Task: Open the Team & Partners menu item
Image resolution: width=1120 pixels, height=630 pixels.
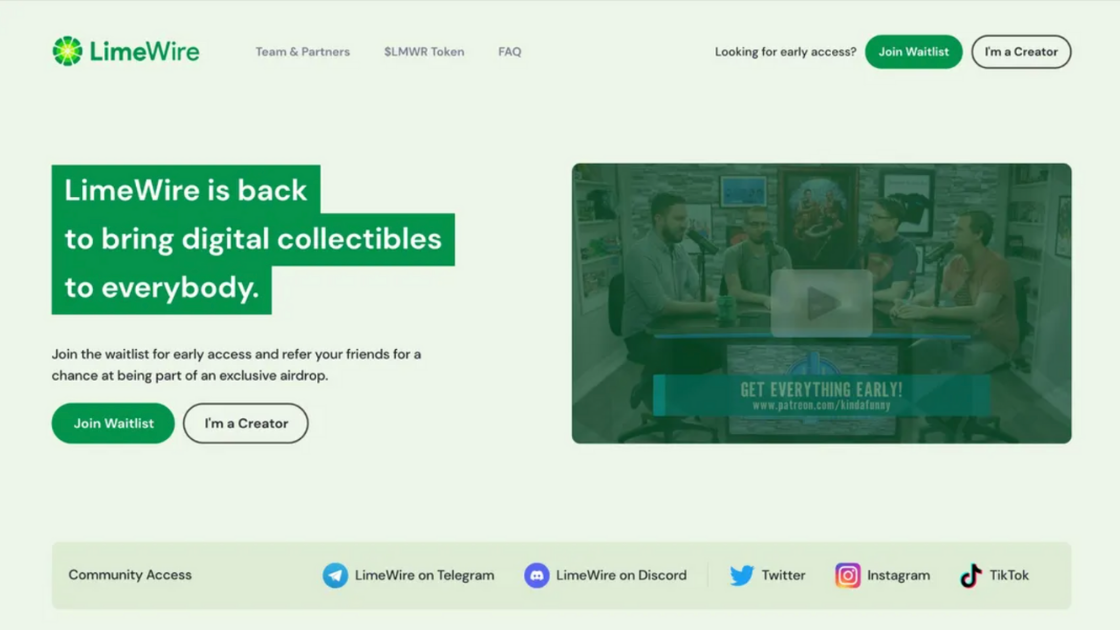Action: pos(303,51)
